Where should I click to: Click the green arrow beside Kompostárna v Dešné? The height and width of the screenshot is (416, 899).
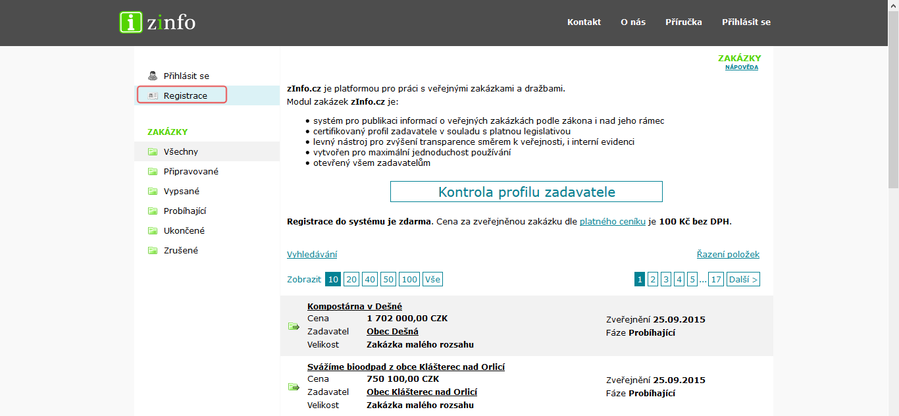(x=294, y=326)
